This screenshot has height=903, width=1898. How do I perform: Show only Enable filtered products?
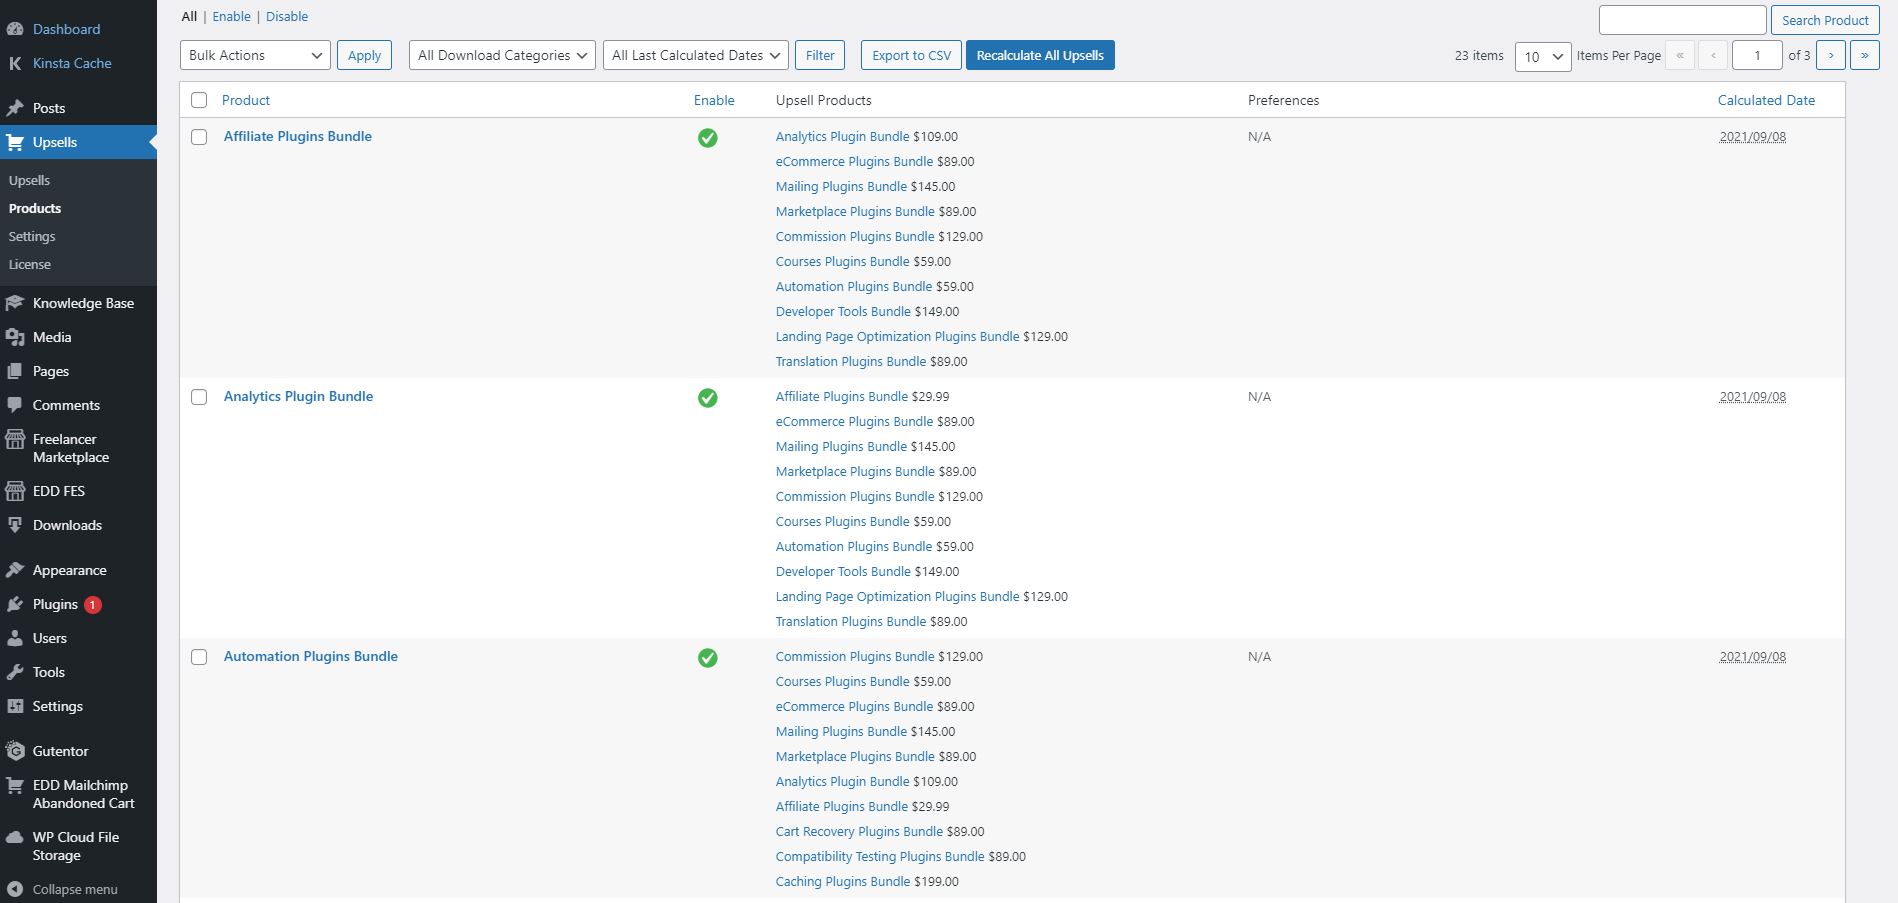click(232, 16)
